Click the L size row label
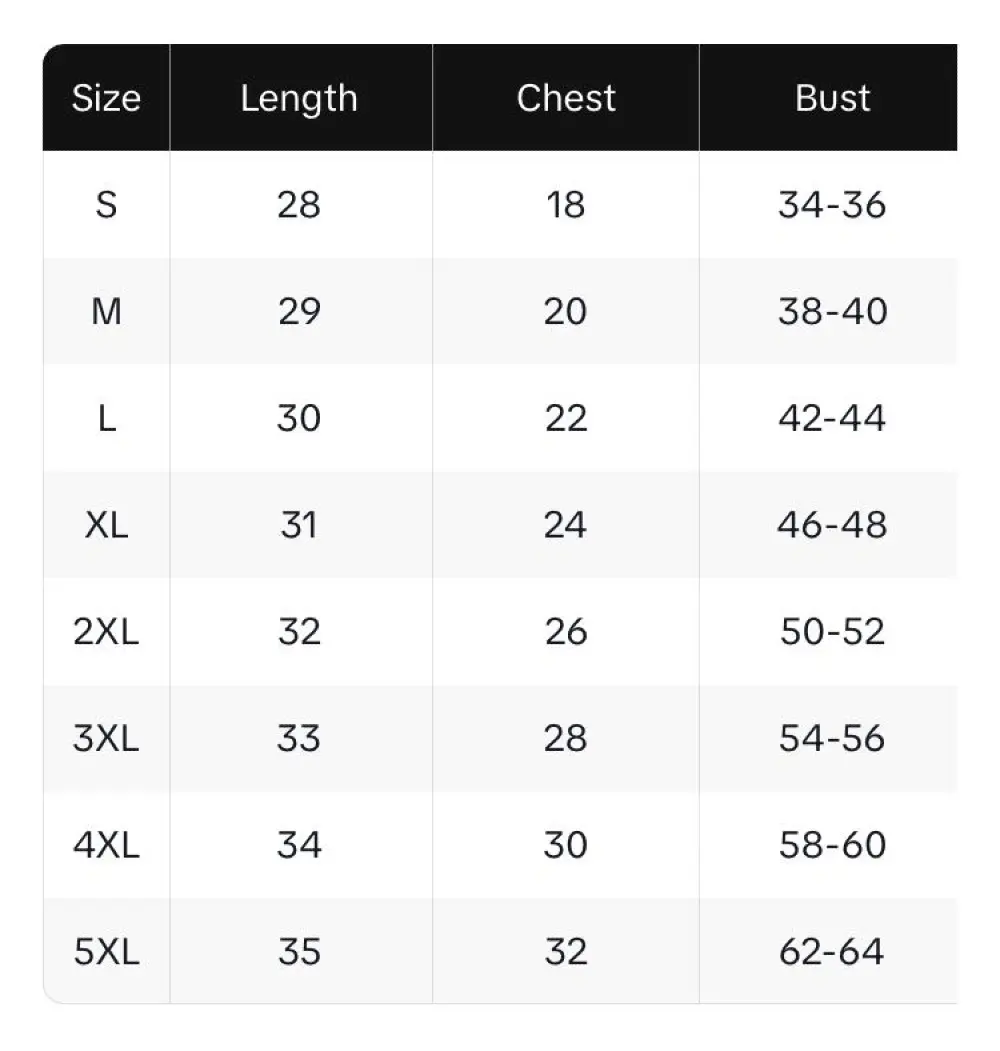Viewport: 1000px width, 1051px height. click(106, 418)
